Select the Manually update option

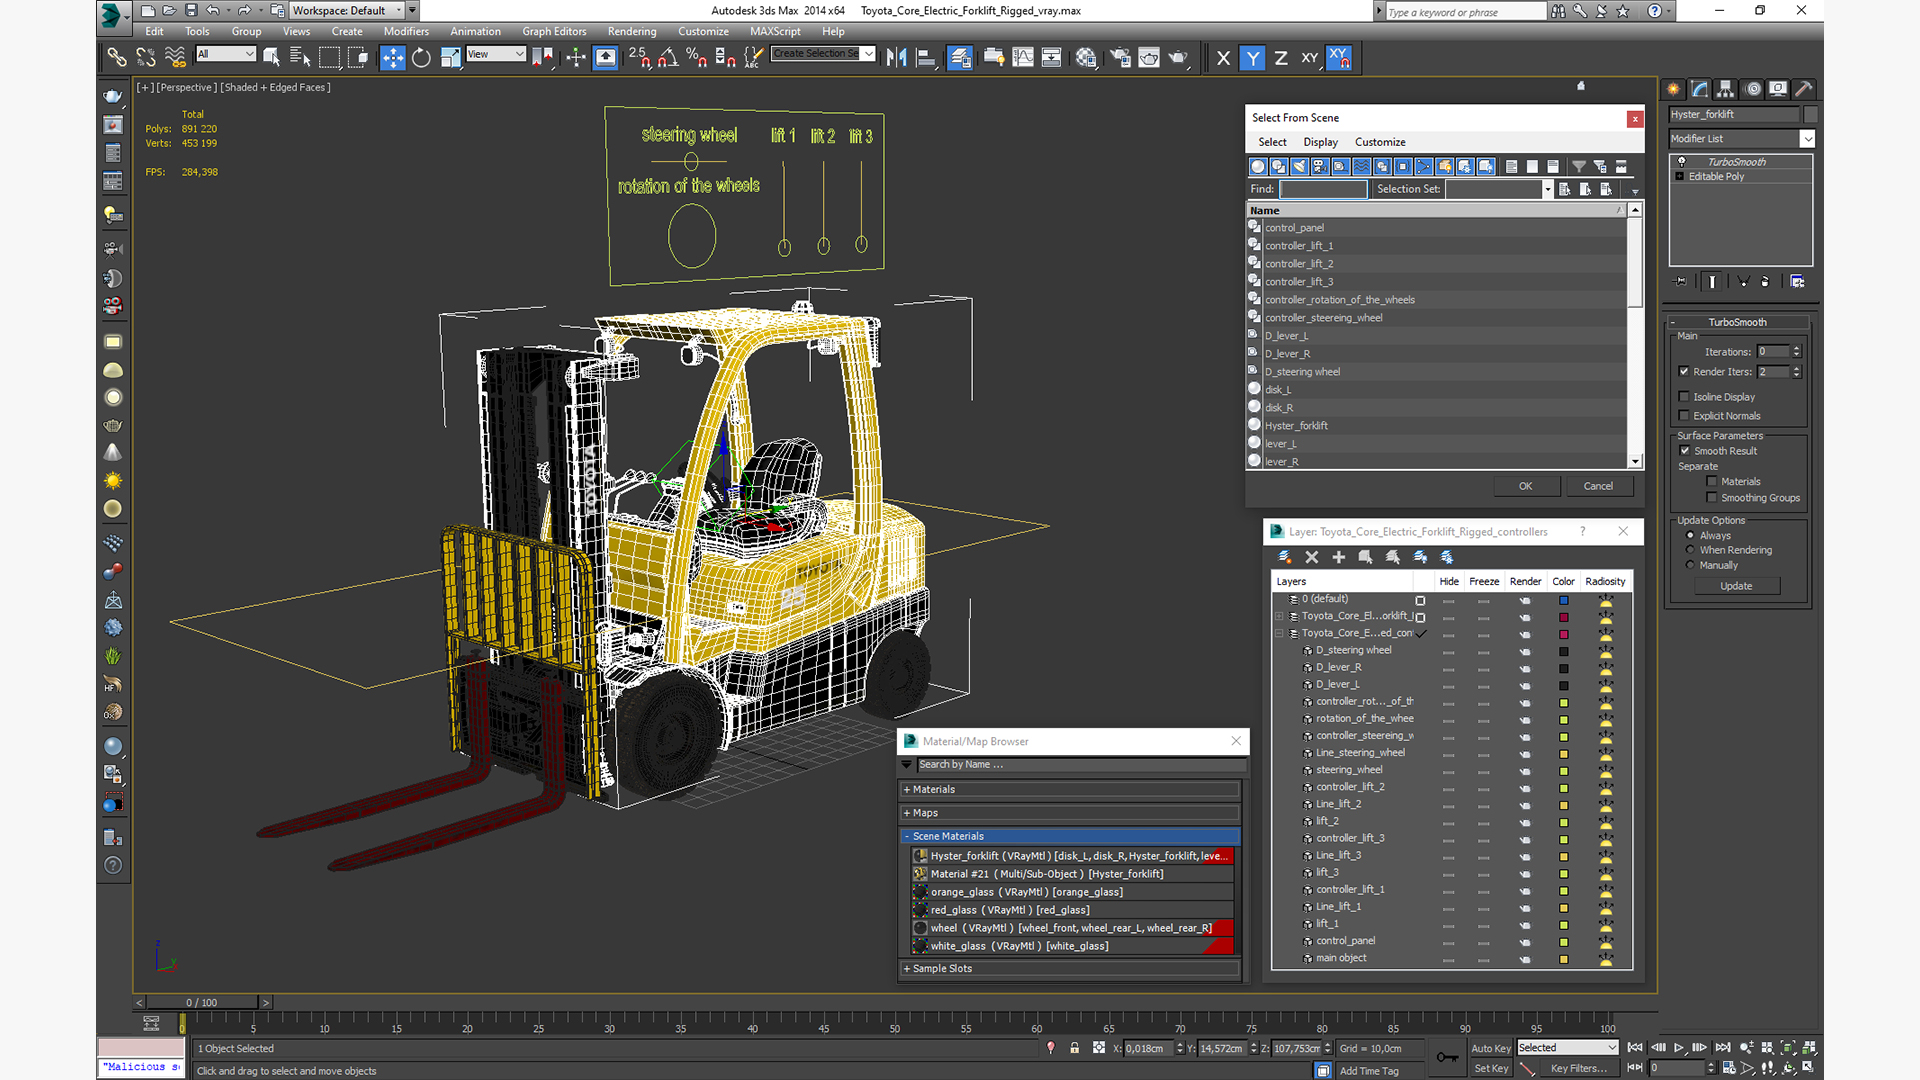coord(1690,565)
